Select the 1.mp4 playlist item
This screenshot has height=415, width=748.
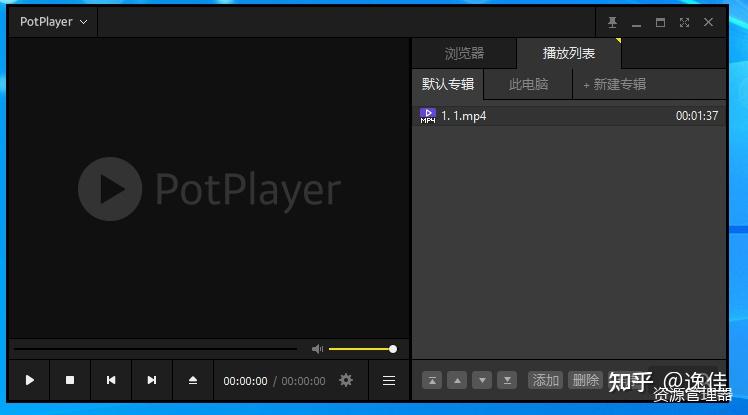click(569, 115)
